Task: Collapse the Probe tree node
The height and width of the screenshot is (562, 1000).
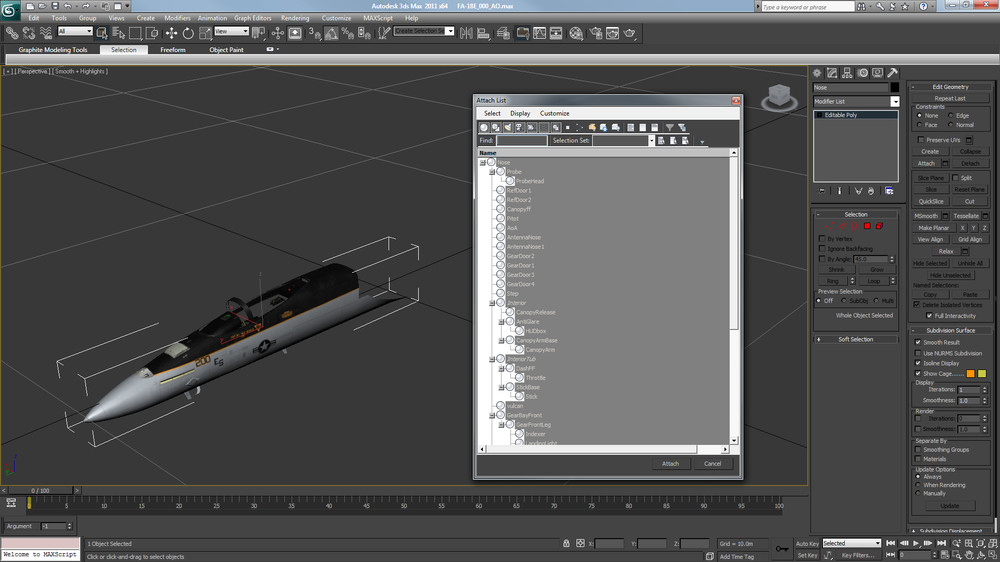Action: pyautogui.click(x=491, y=172)
